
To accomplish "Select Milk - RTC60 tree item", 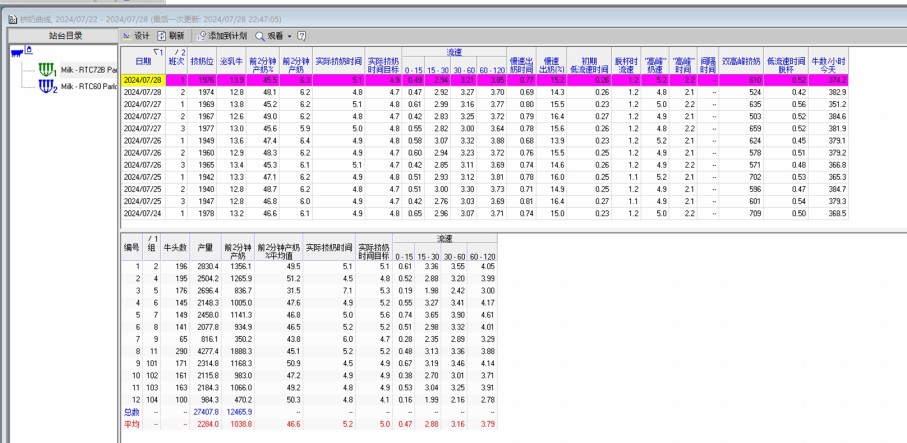I will [88, 87].
